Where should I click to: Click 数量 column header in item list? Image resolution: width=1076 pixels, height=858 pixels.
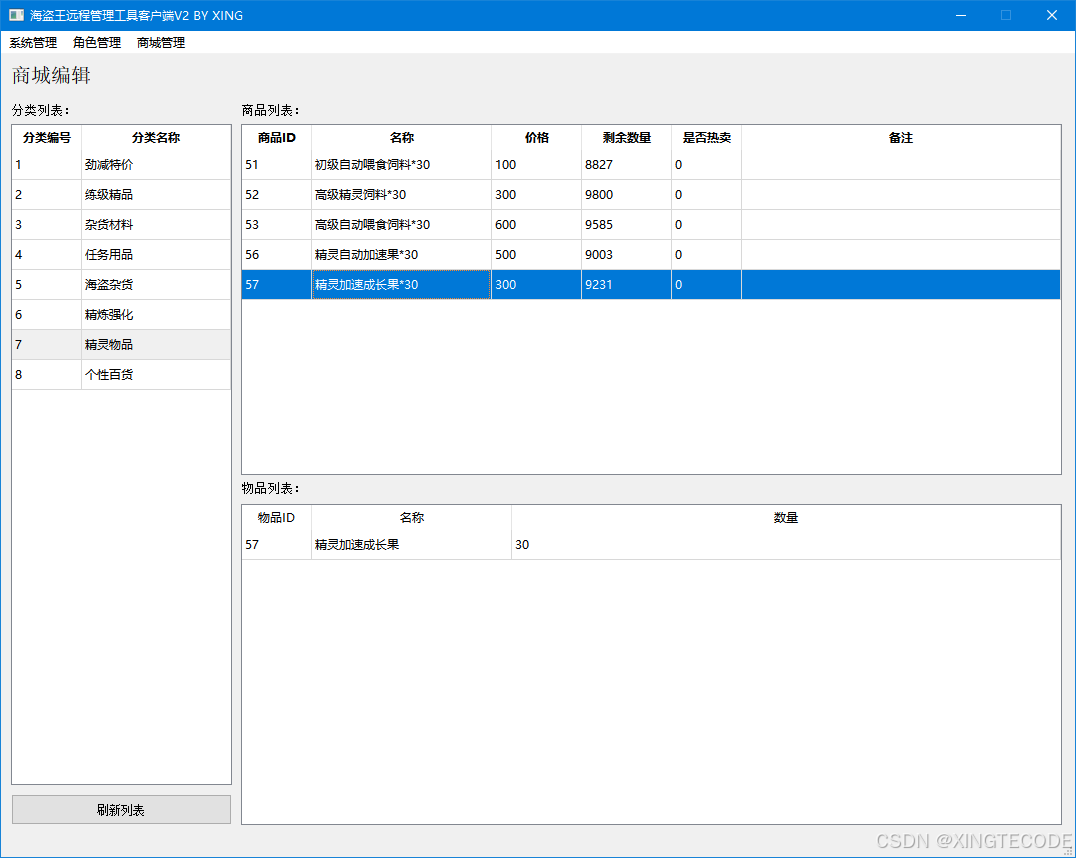click(786, 518)
